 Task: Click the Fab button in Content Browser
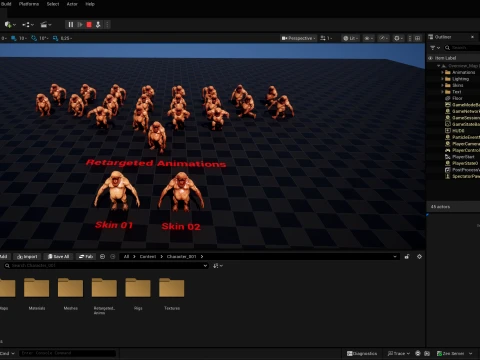(86, 257)
